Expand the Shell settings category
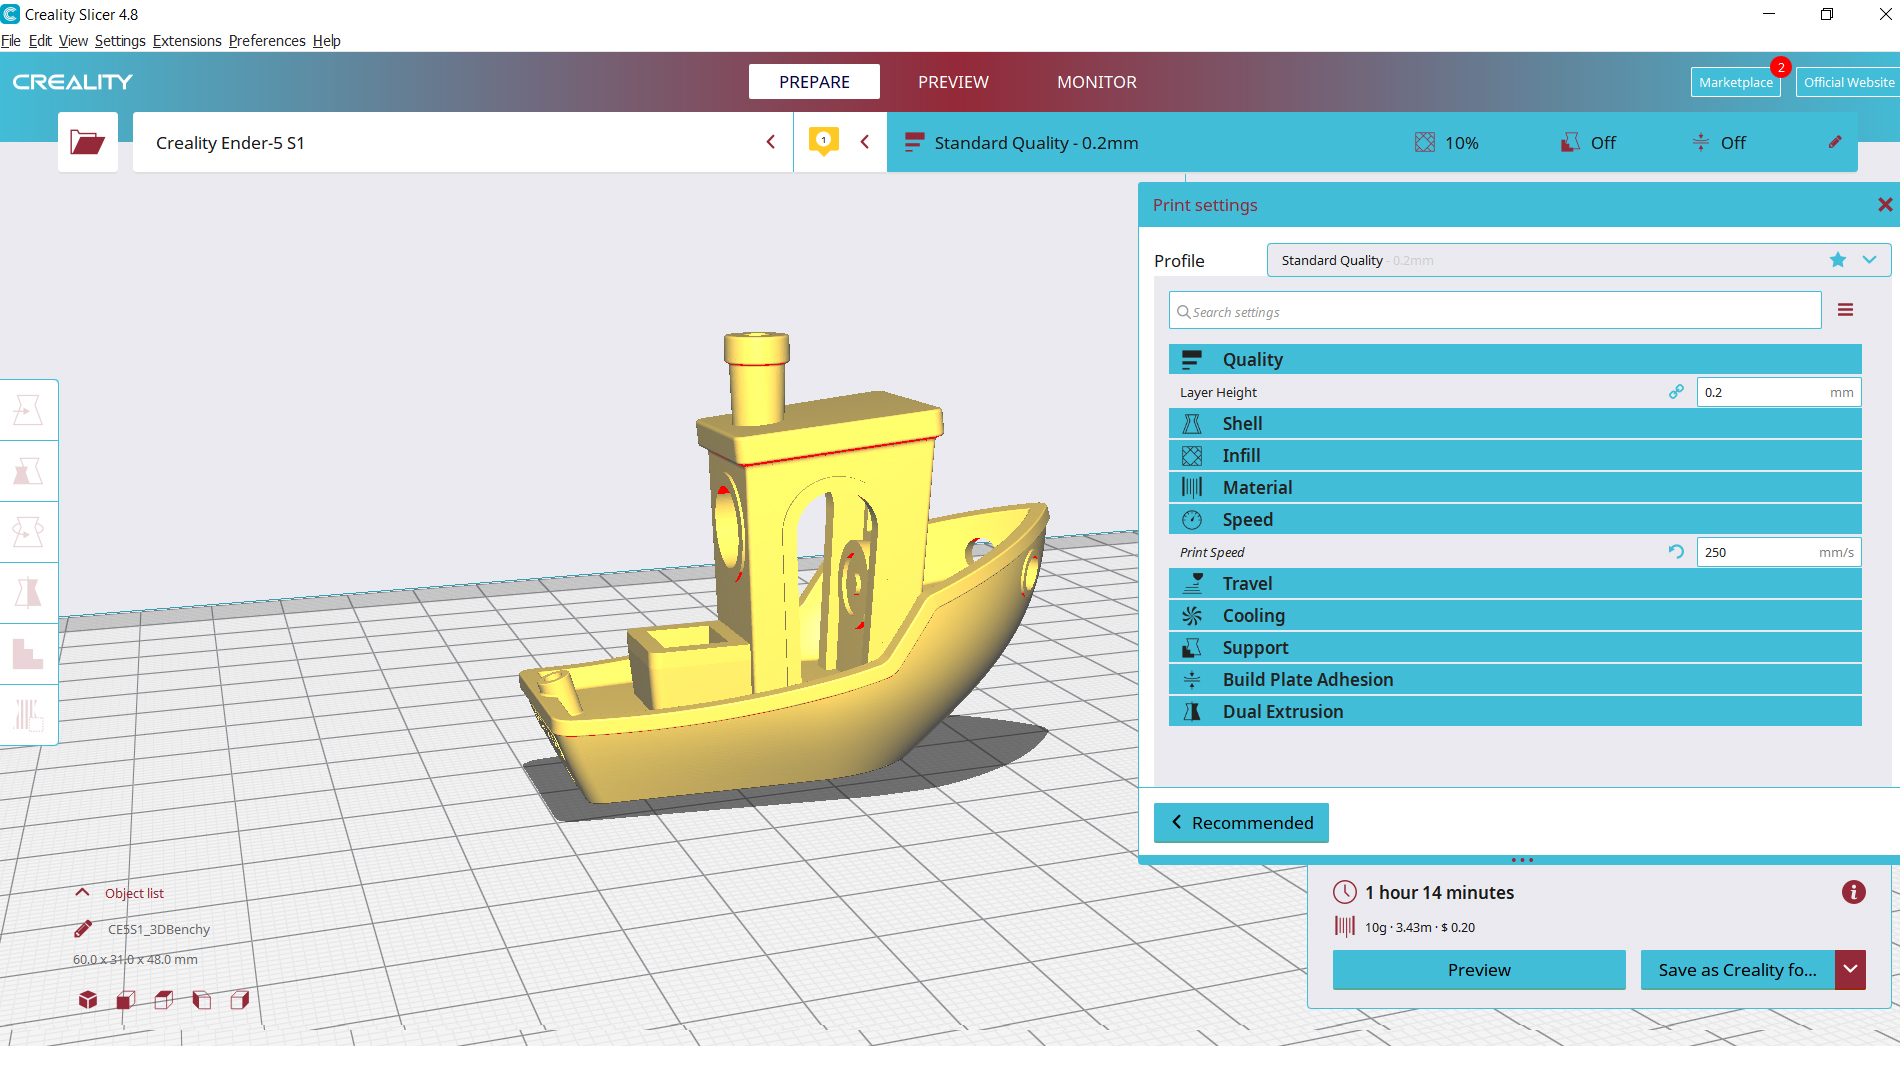 click(1515, 423)
